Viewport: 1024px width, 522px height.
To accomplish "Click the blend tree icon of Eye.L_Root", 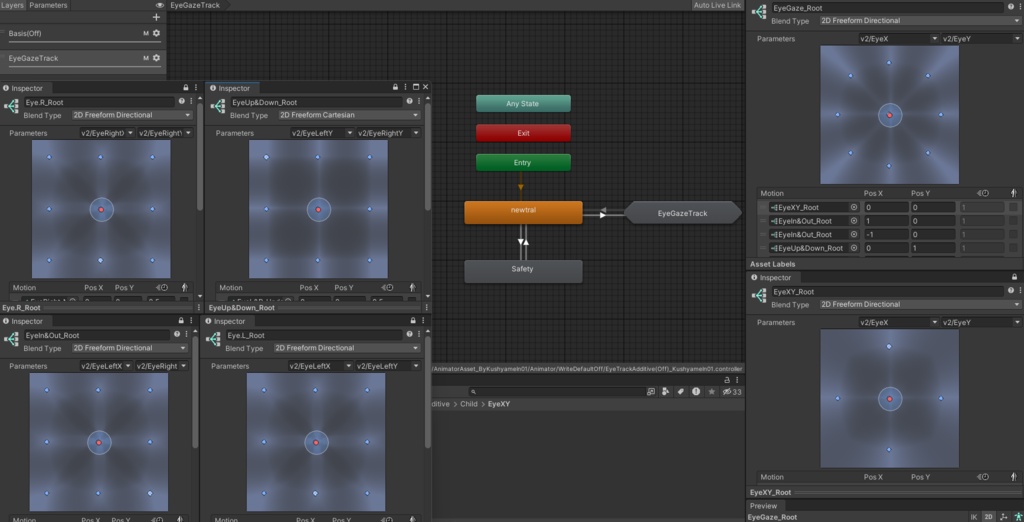I will pyautogui.click(x=214, y=340).
